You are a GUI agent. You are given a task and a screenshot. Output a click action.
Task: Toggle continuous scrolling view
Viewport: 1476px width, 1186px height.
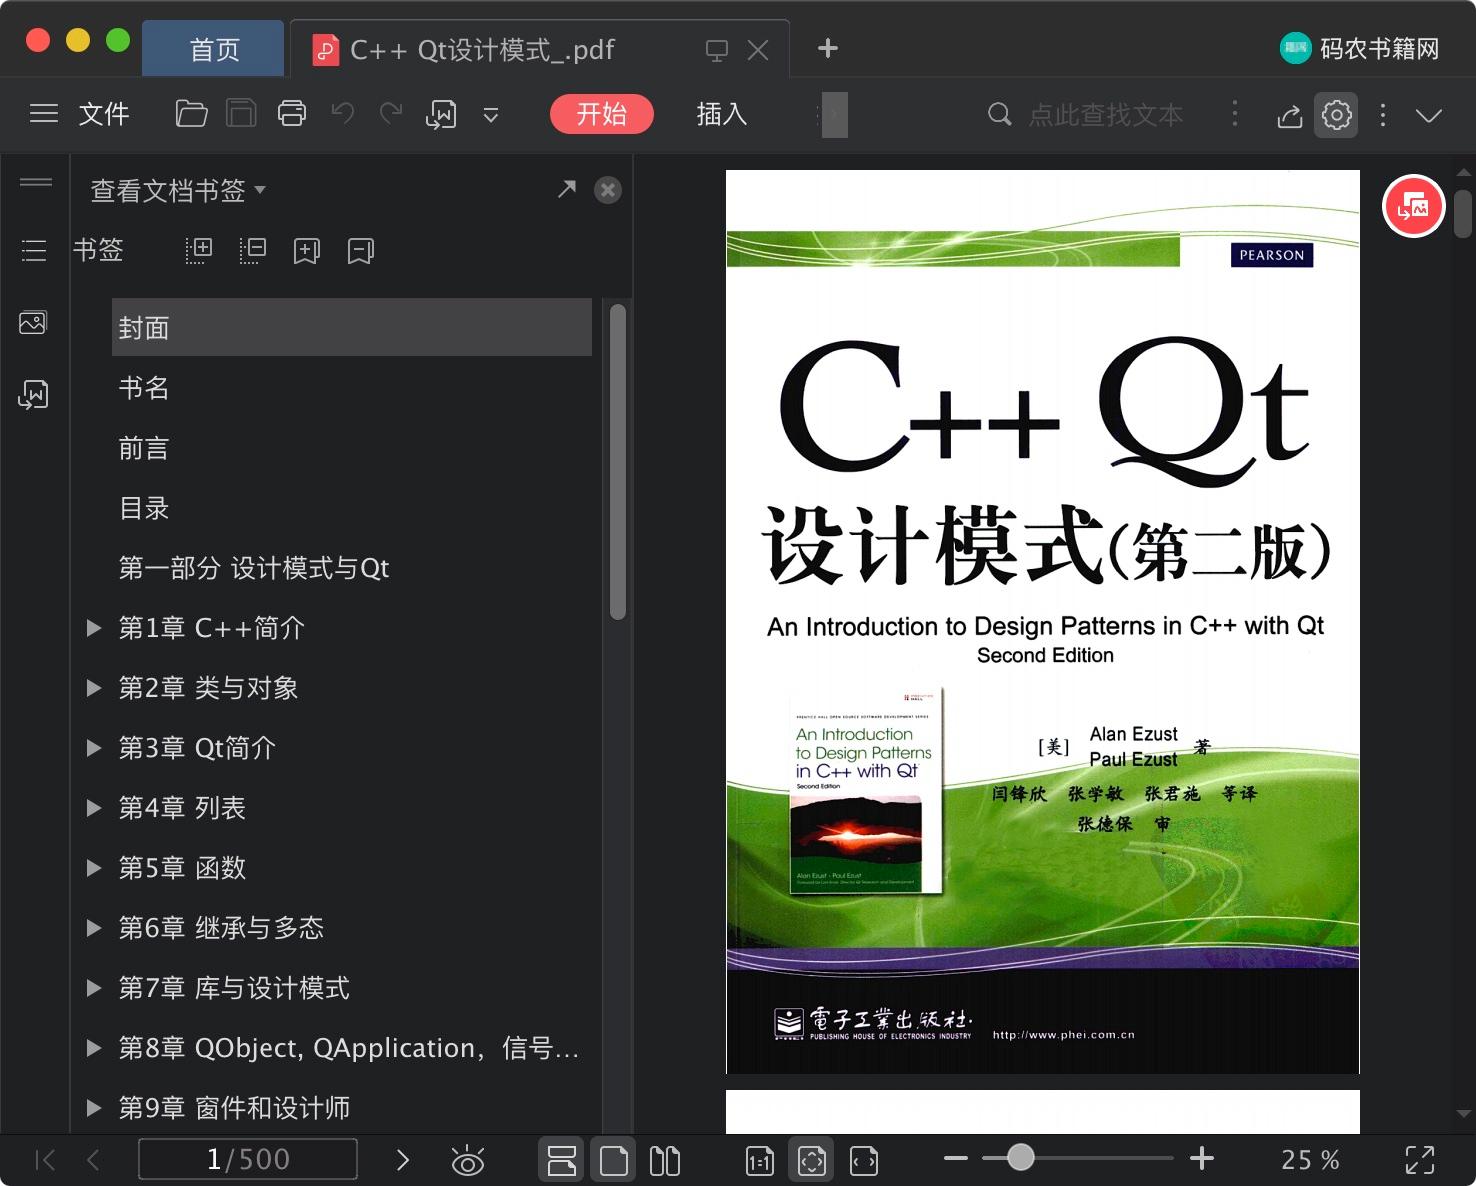coord(562,1160)
